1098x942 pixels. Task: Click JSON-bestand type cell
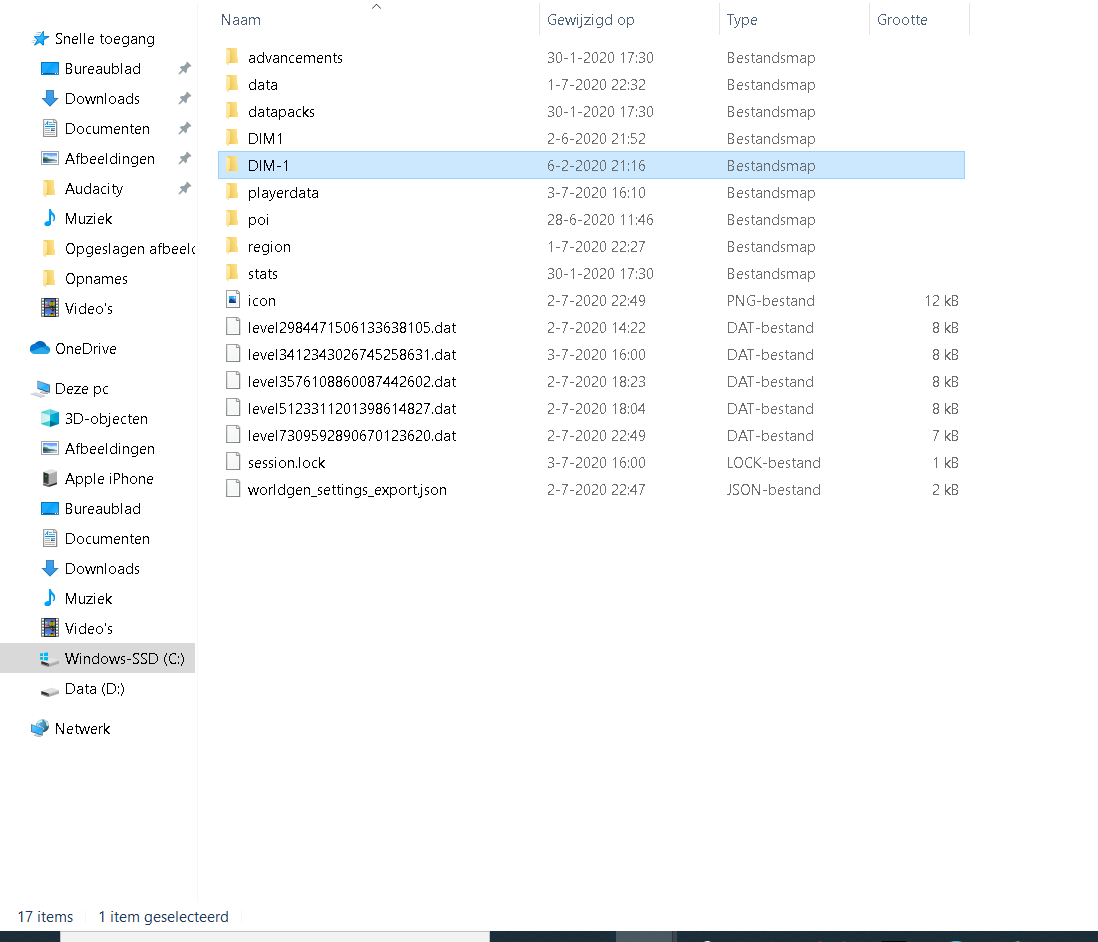tap(773, 490)
